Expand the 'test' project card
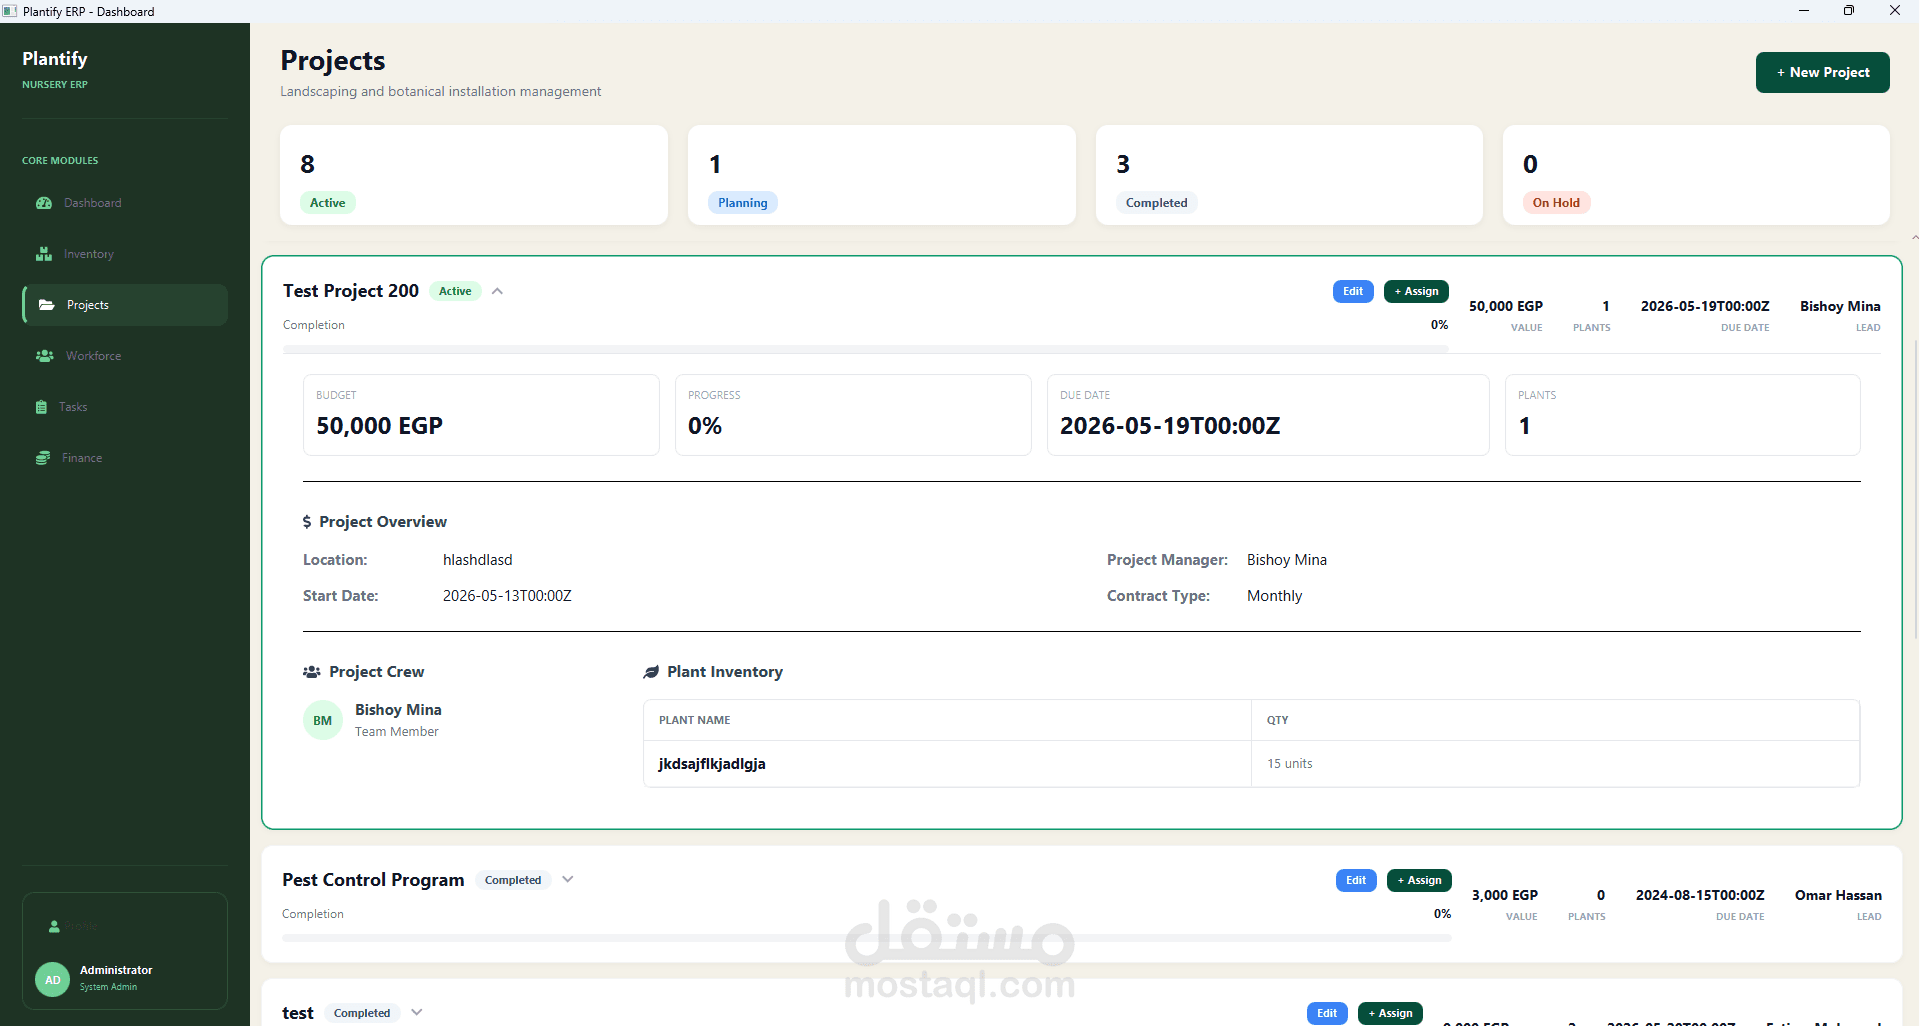 (417, 1012)
